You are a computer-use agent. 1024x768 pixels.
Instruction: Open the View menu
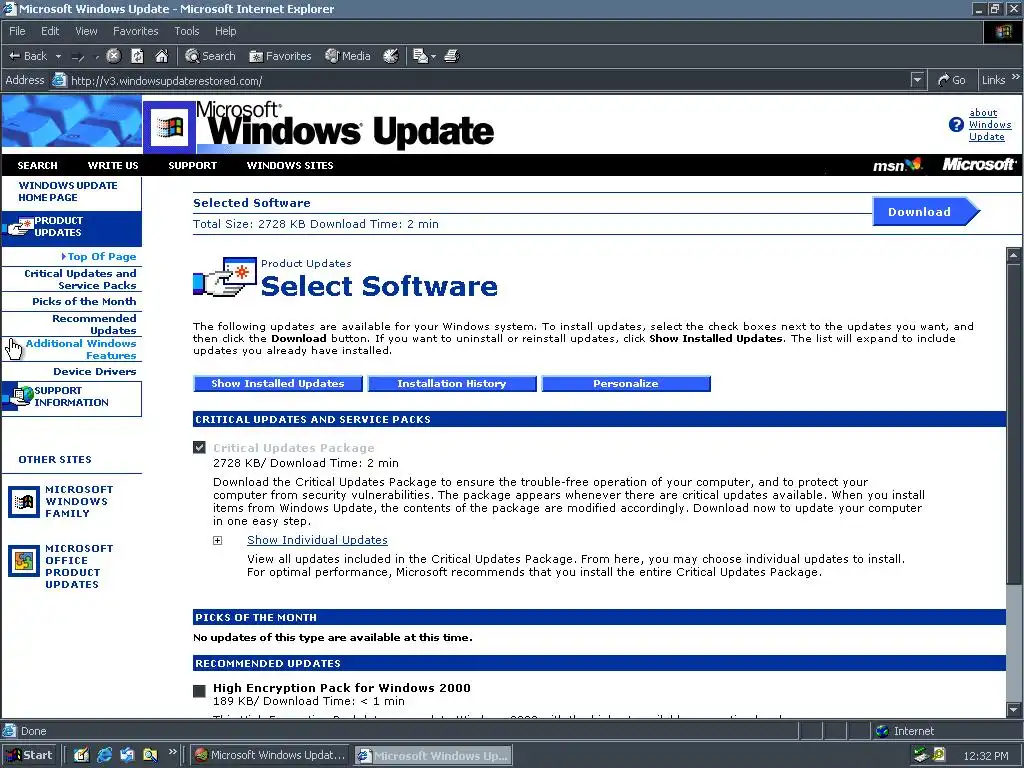[86, 31]
